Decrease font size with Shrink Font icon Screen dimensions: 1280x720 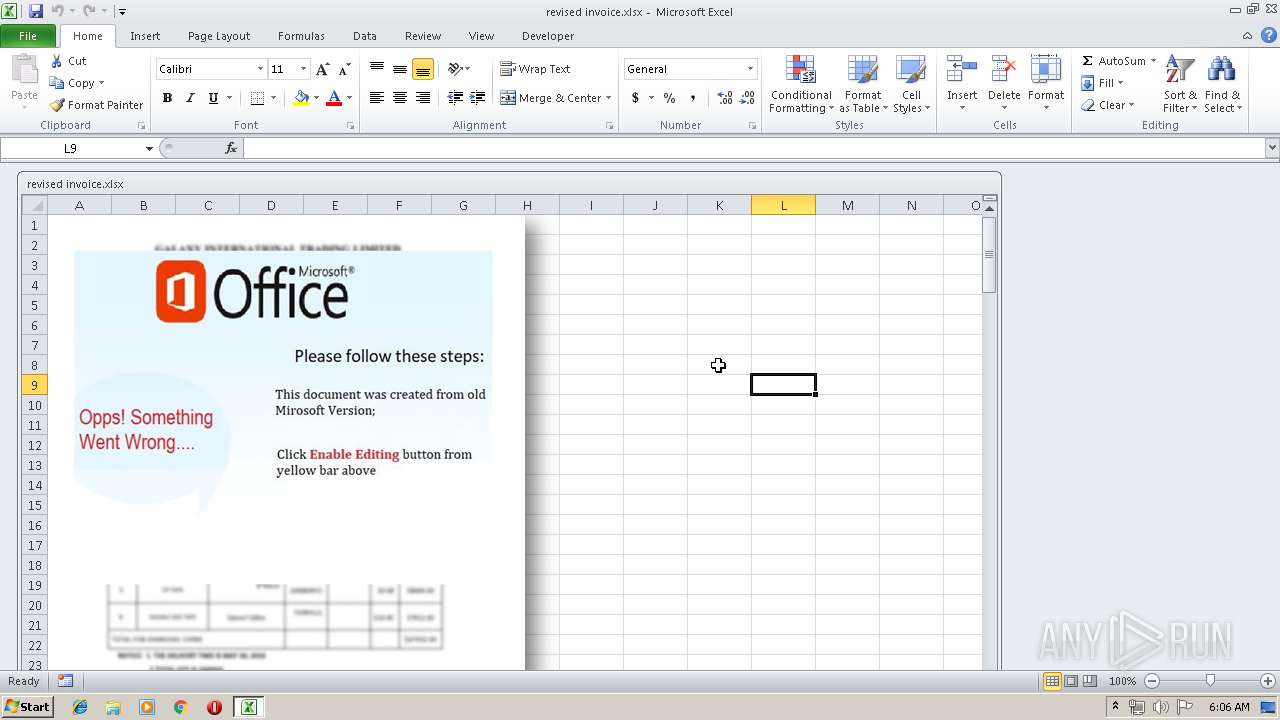click(344, 69)
